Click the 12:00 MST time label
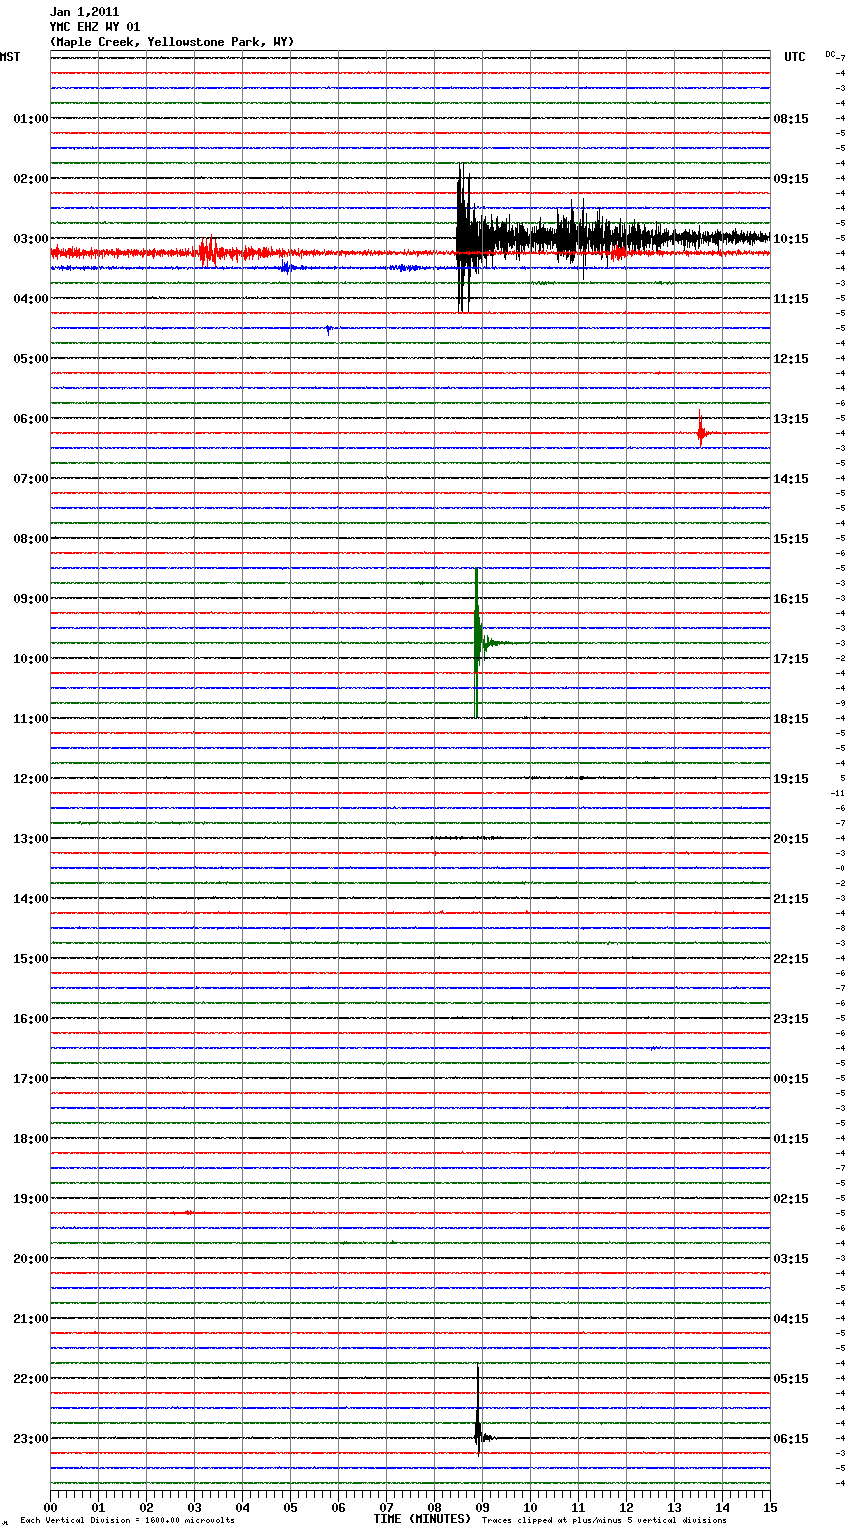Screen dimensions: 850x1534 (31, 778)
